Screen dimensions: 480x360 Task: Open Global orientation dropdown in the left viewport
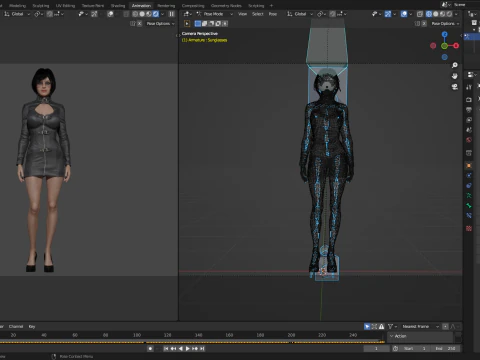17,14
